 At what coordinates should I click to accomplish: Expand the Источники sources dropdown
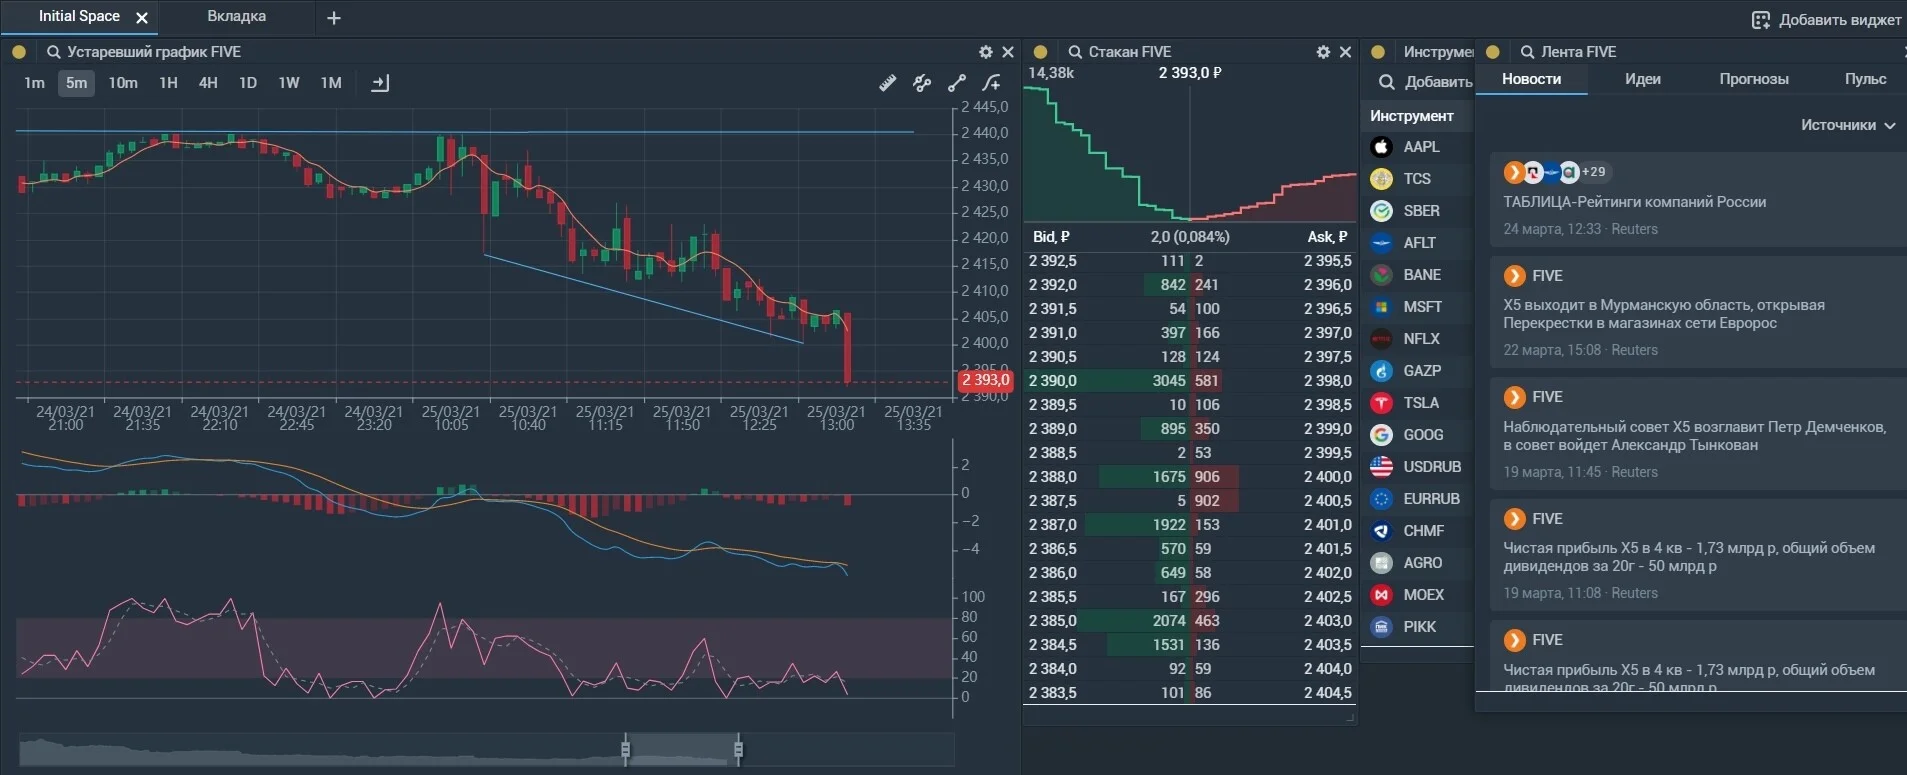click(x=1848, y=125)
